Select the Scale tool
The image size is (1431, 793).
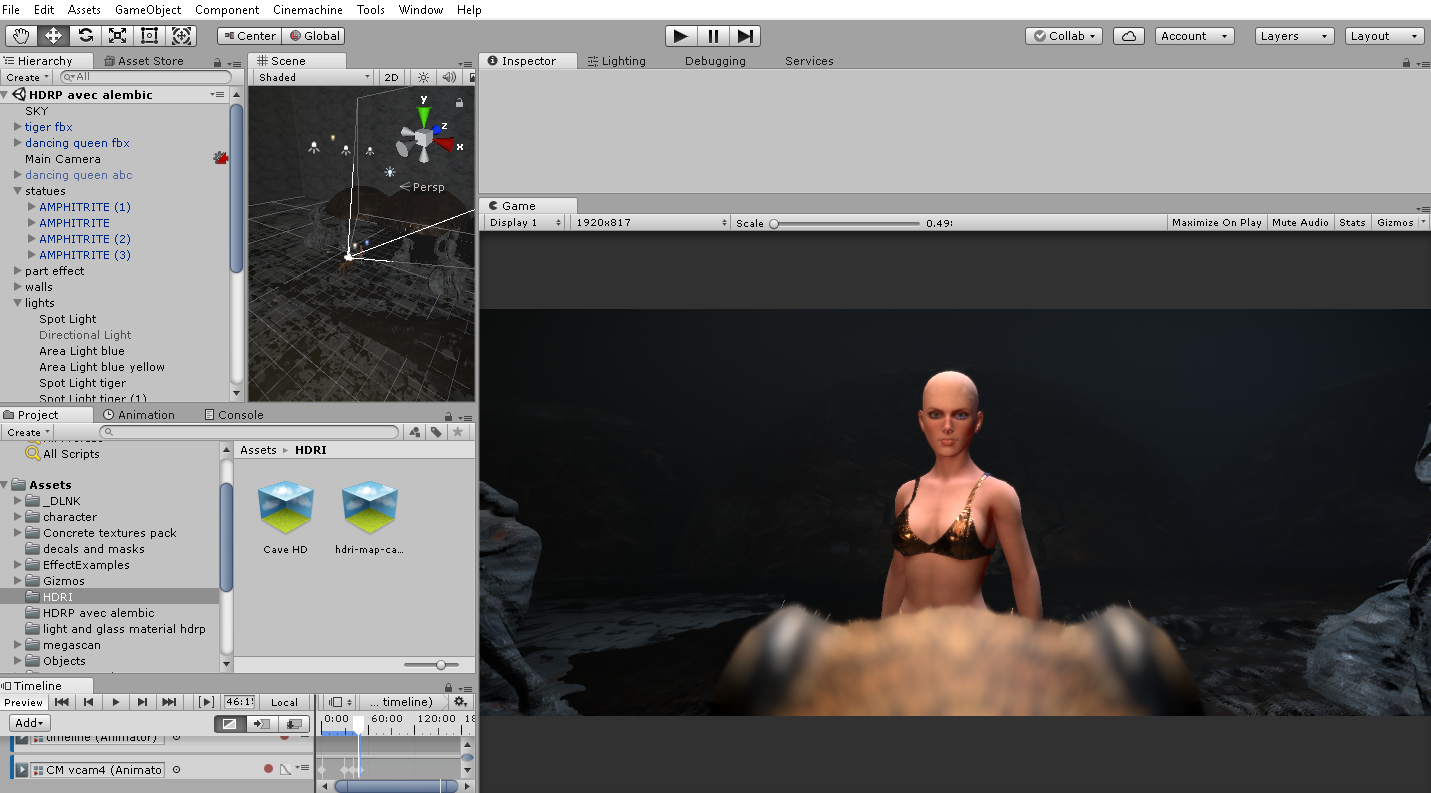point(117,36)
